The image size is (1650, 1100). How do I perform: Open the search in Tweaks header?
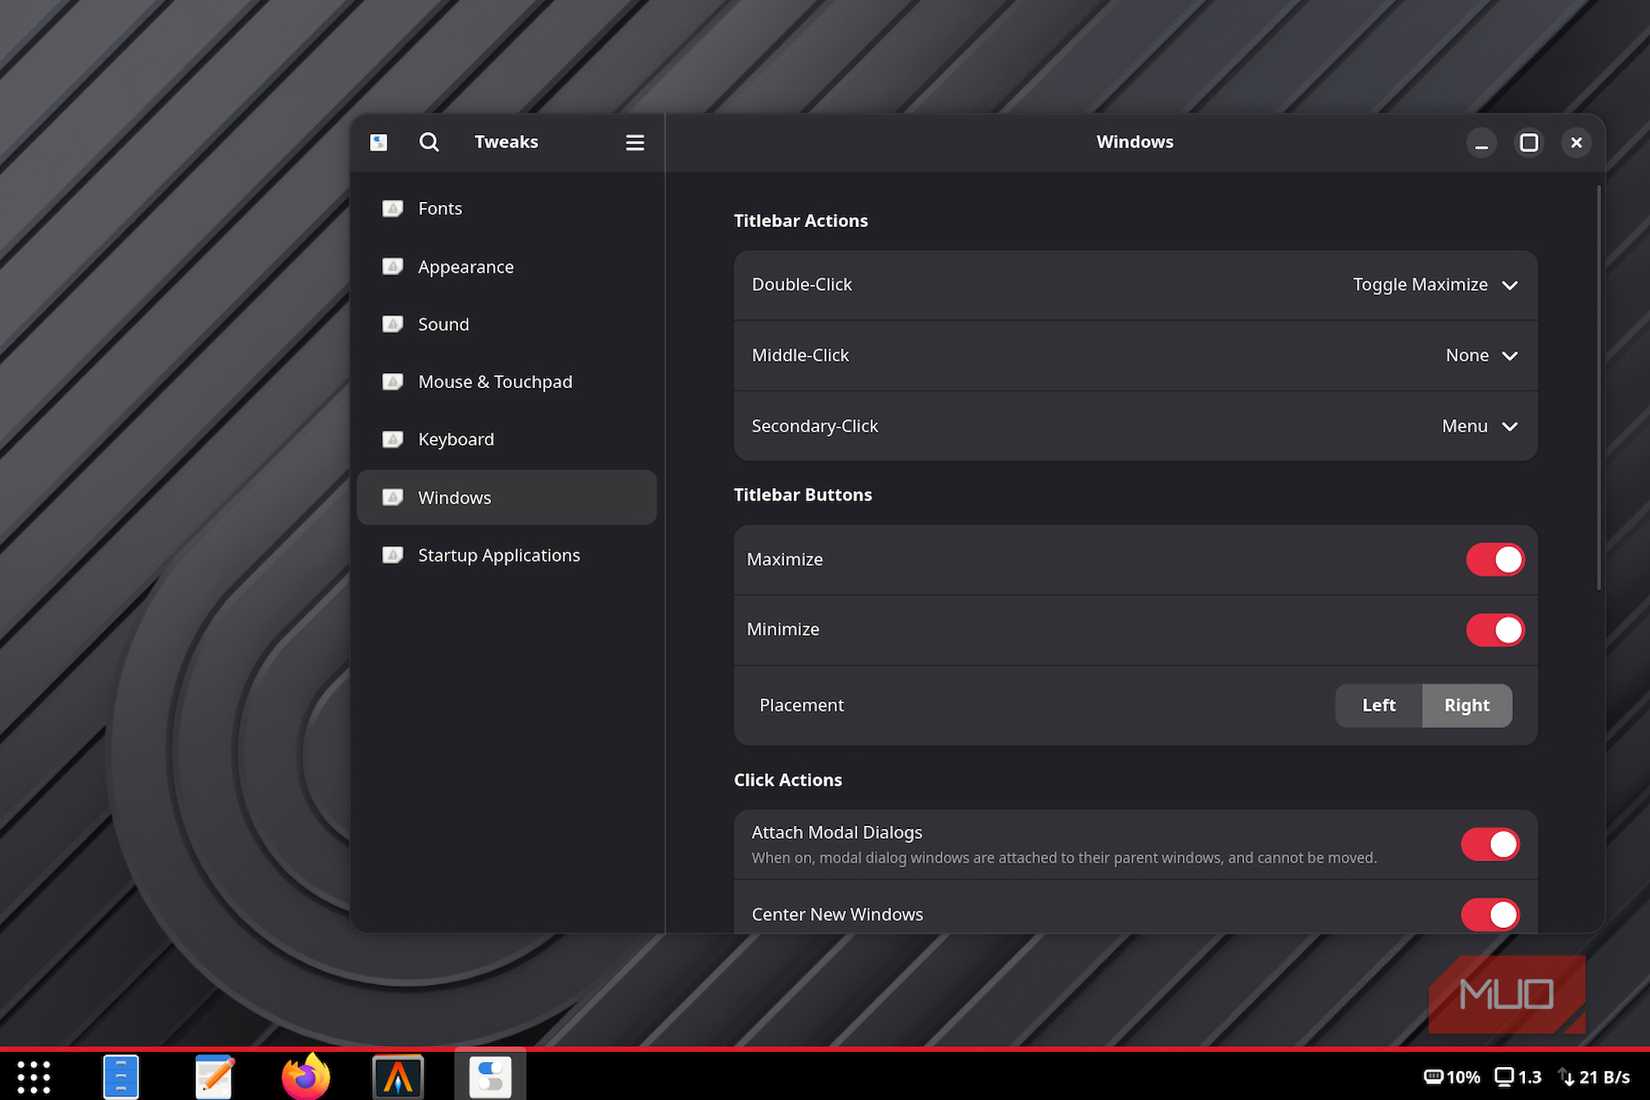(x=429, y=142)
